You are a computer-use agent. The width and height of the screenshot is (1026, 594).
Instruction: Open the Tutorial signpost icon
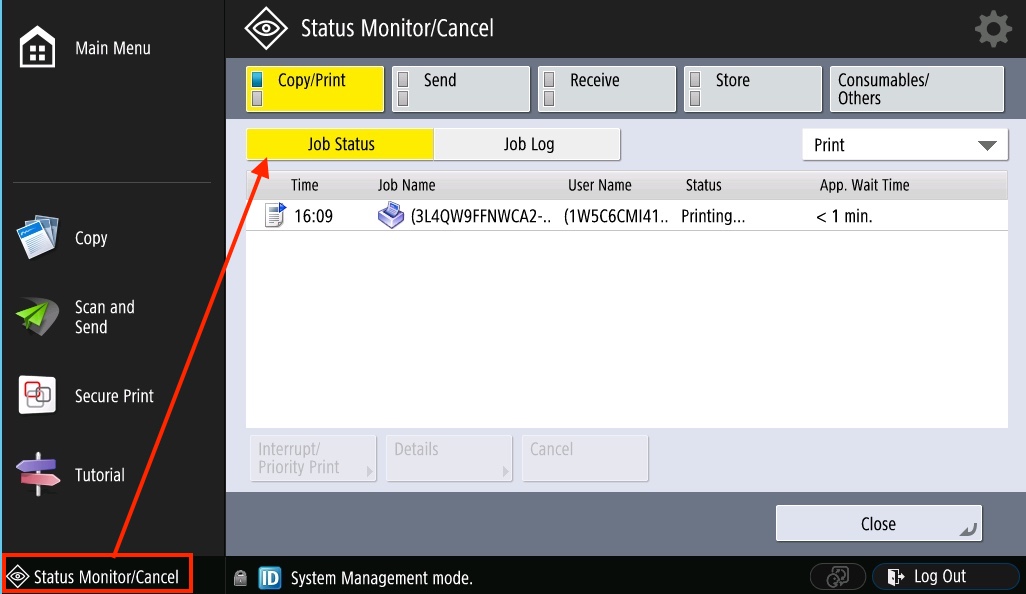(x=38, y=475)
